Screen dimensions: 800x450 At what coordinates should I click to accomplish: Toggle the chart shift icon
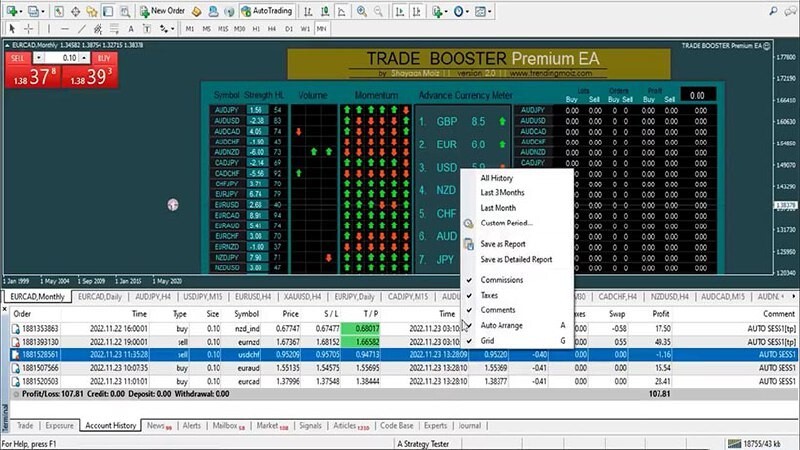click(x=416, y=11)
